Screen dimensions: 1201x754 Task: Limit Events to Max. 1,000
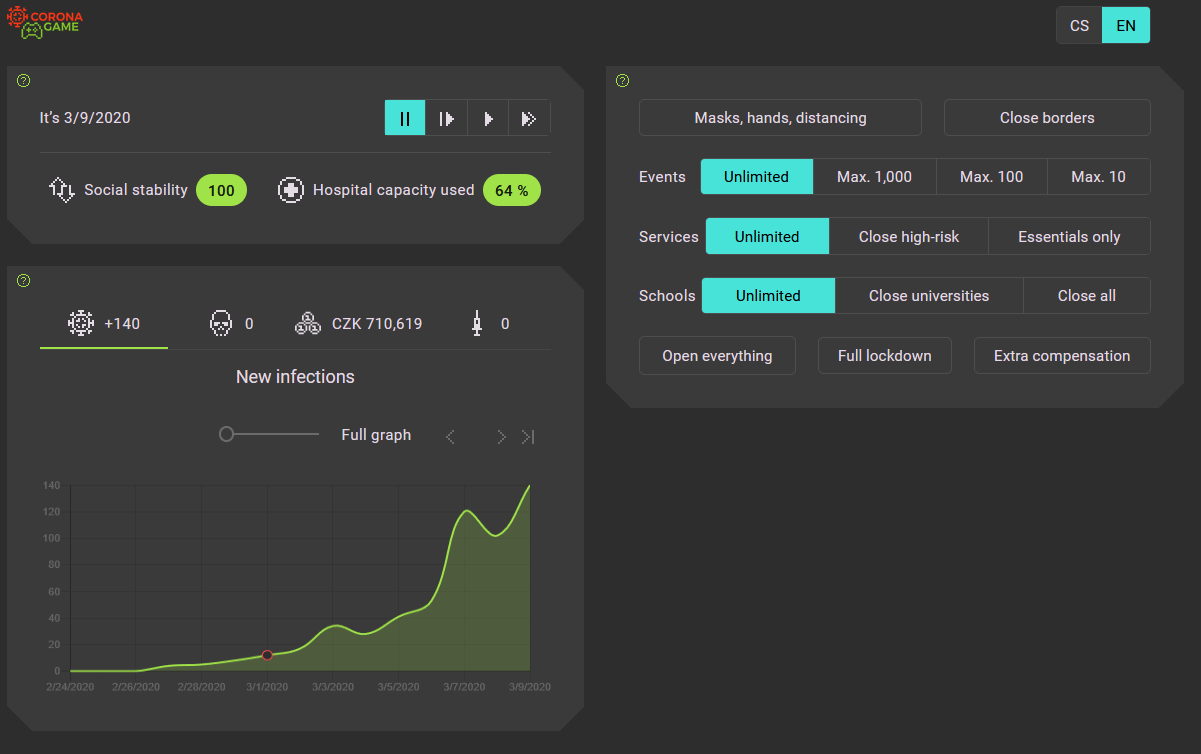click(x=874, y=177)
